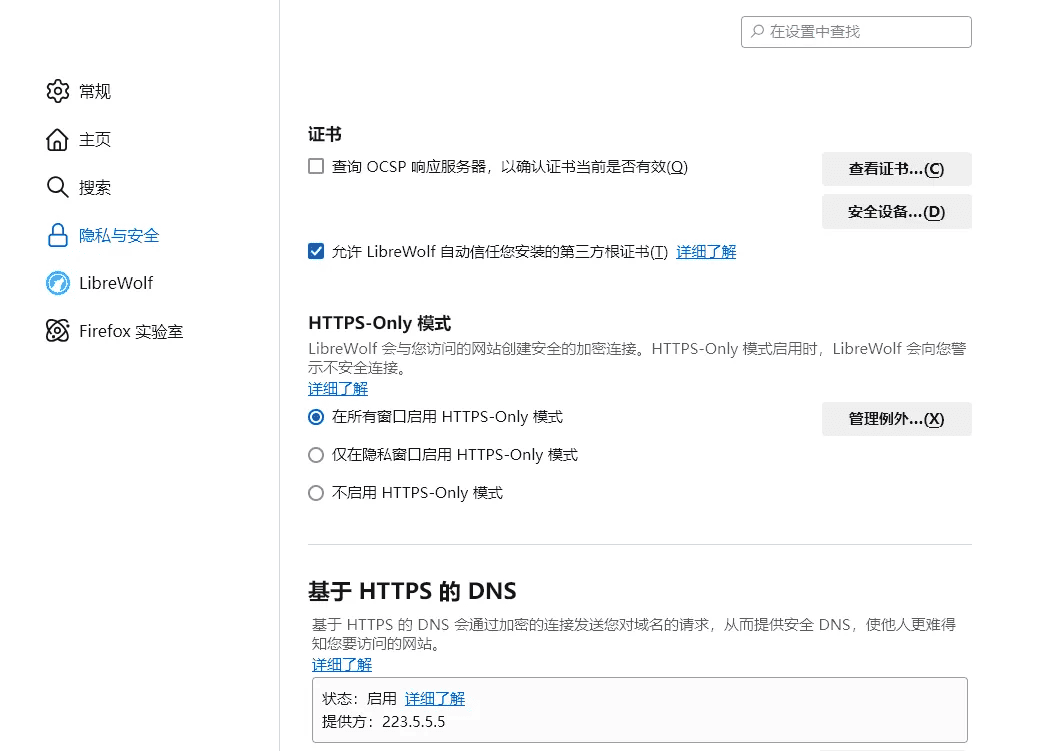Click the search magnifier icon in settings search box
This screenshot has height=751, width=1061.
(x=758, y=31)
